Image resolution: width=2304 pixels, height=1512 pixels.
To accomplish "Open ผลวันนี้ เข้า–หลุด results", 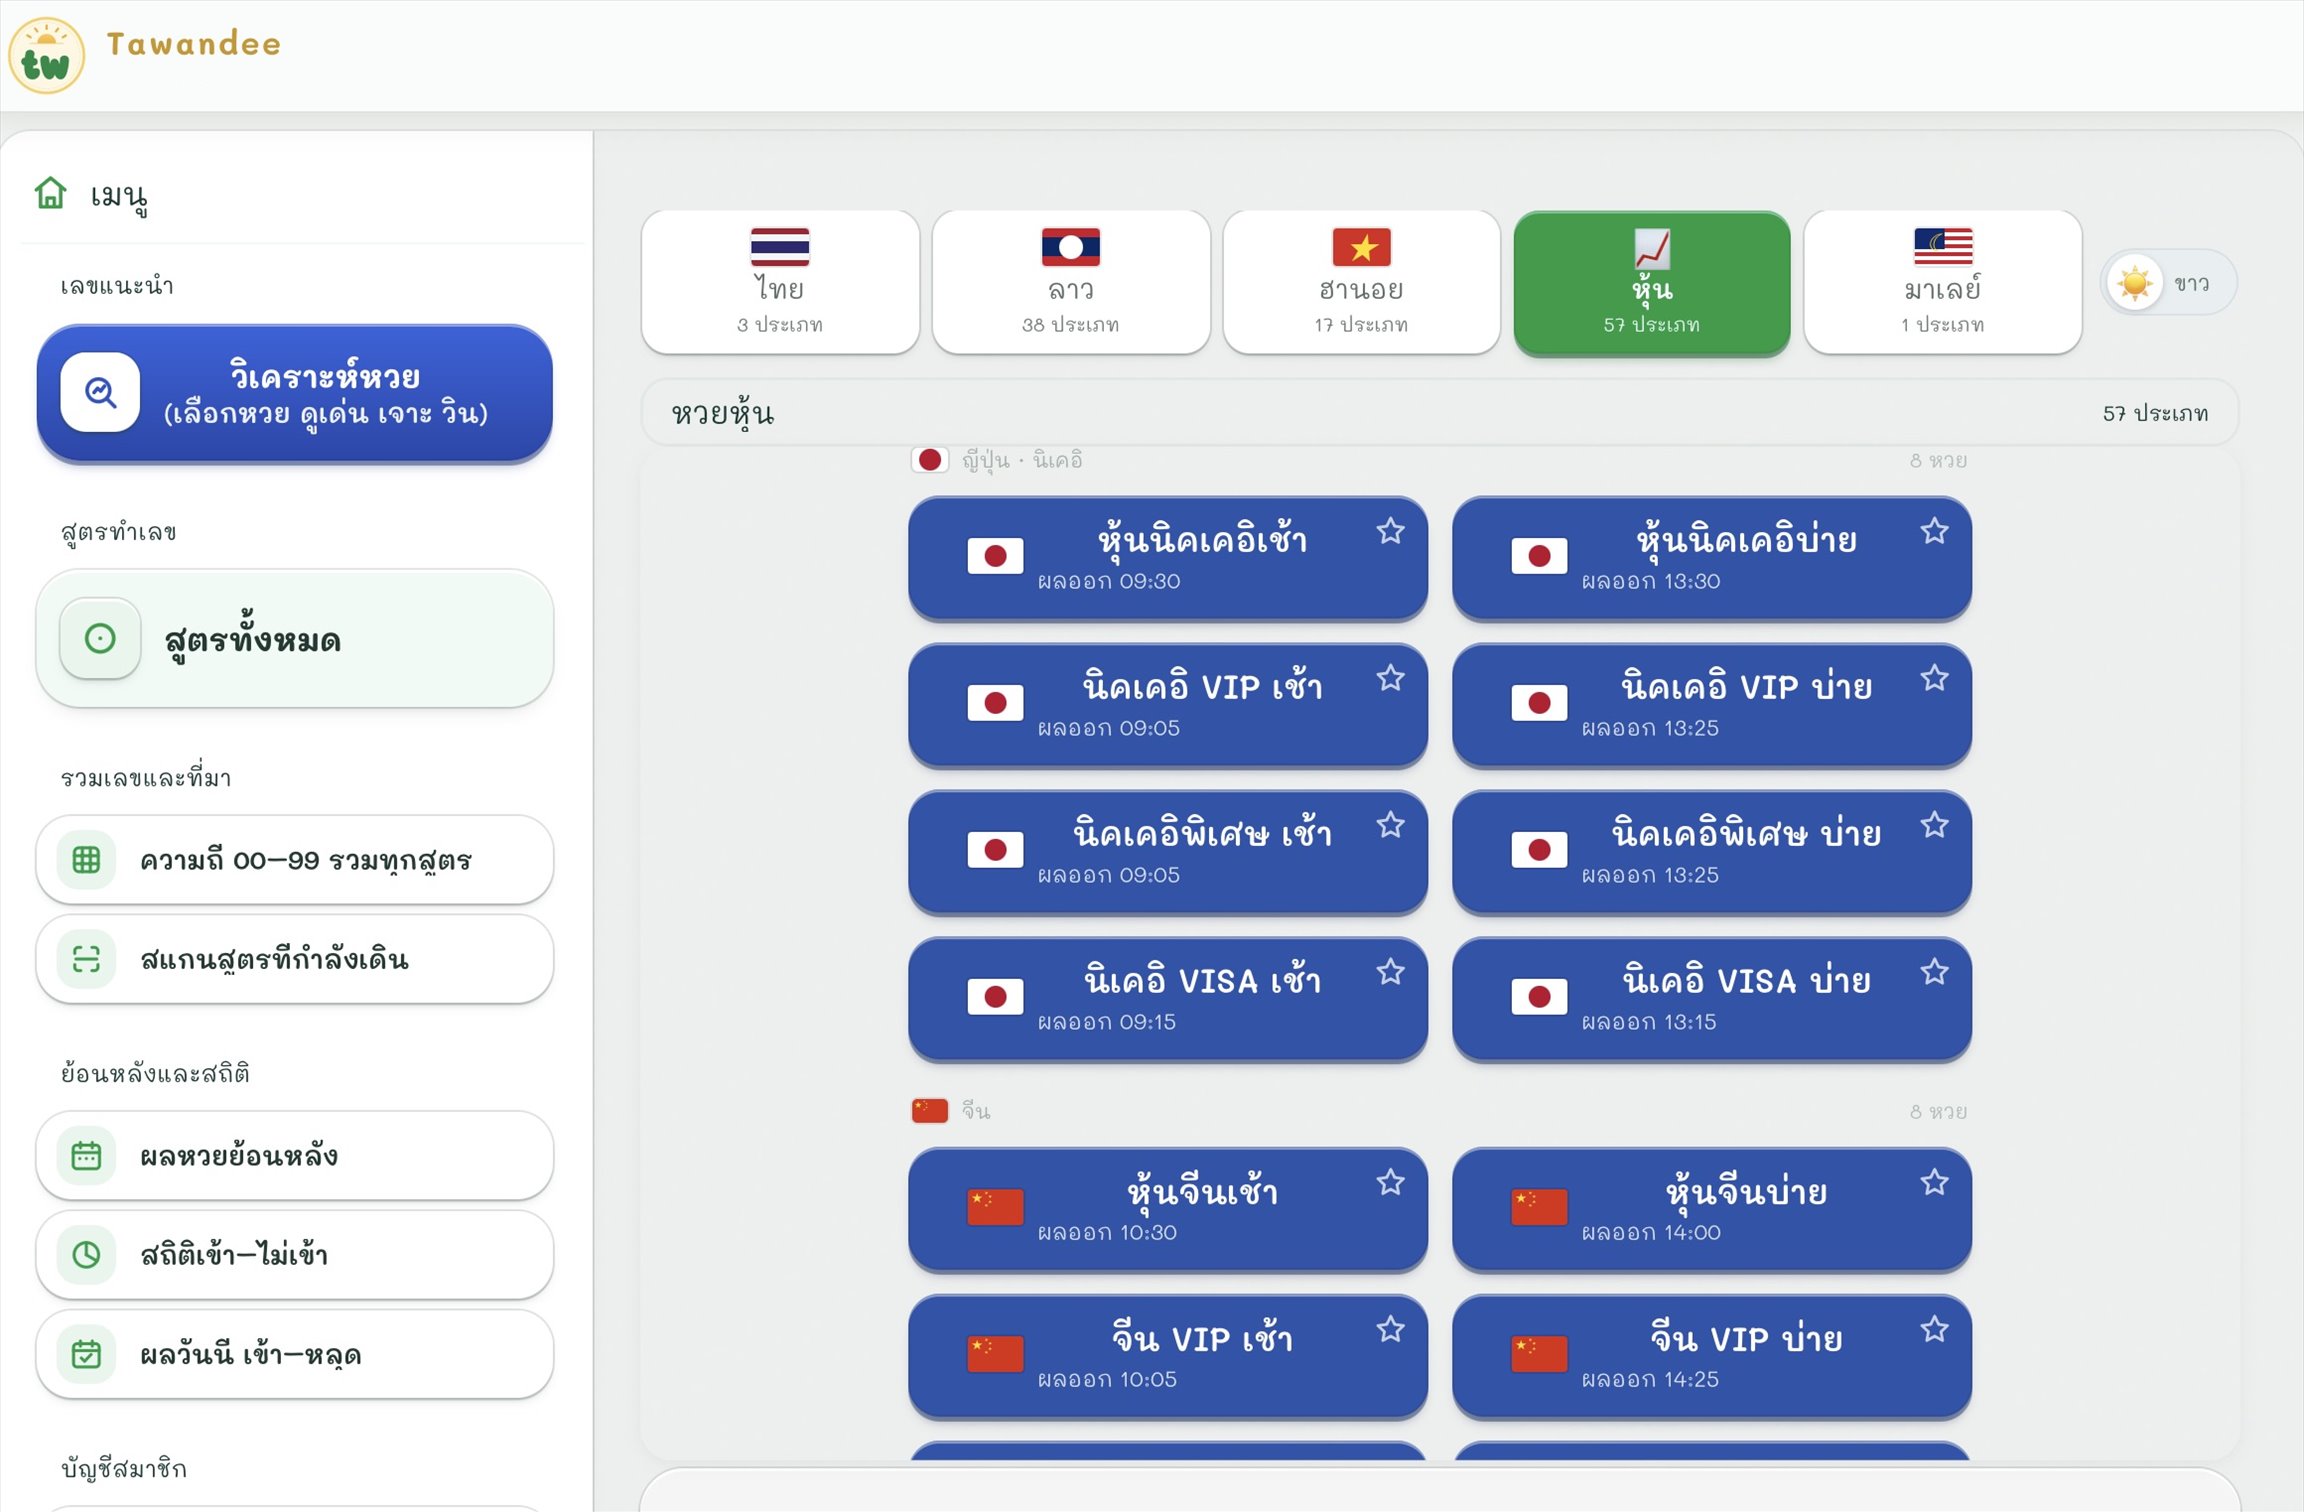I will tap(295, 1354).
